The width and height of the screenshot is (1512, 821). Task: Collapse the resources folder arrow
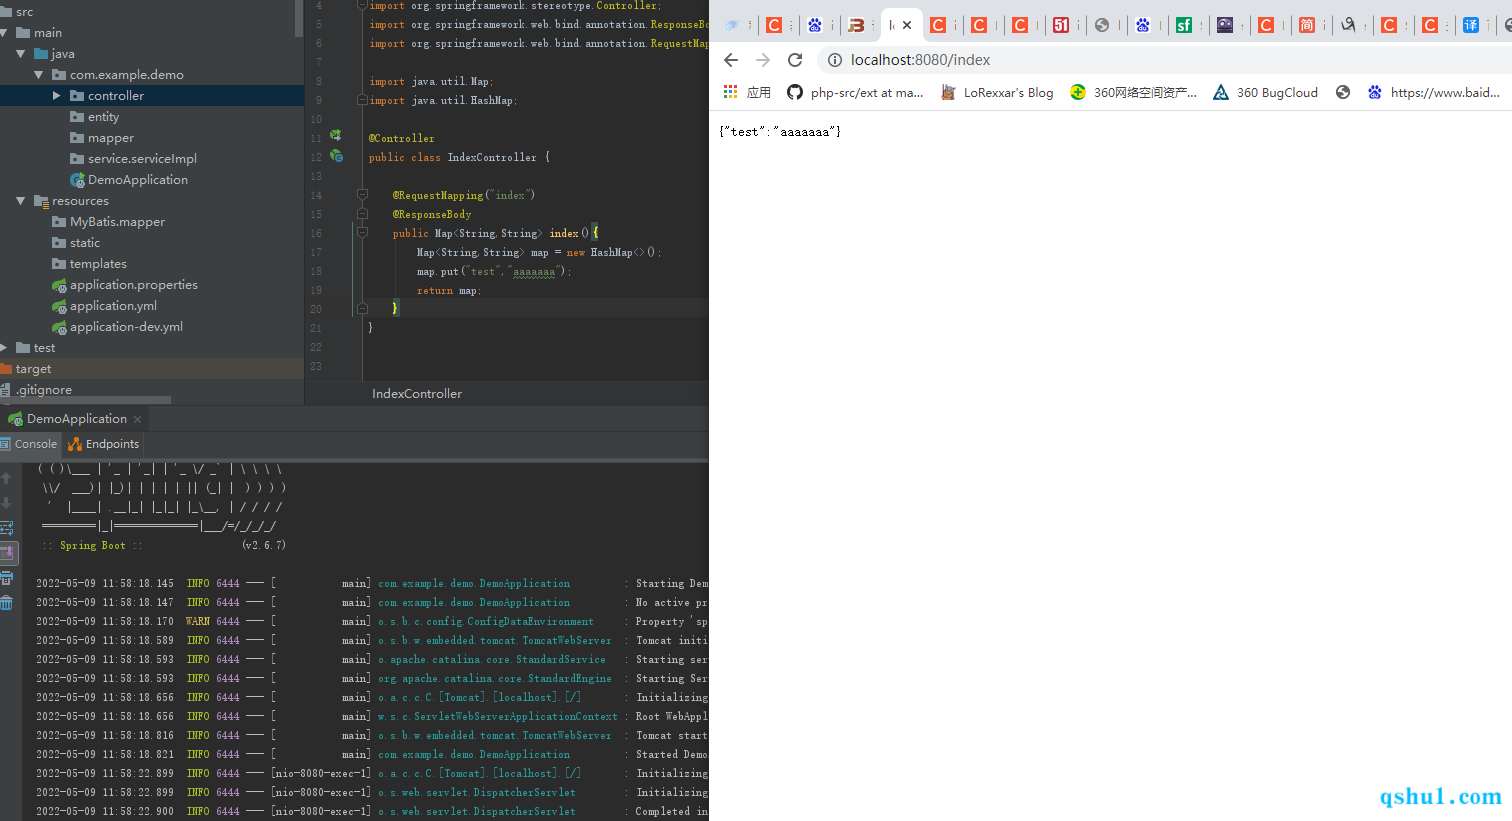point(21,201)
